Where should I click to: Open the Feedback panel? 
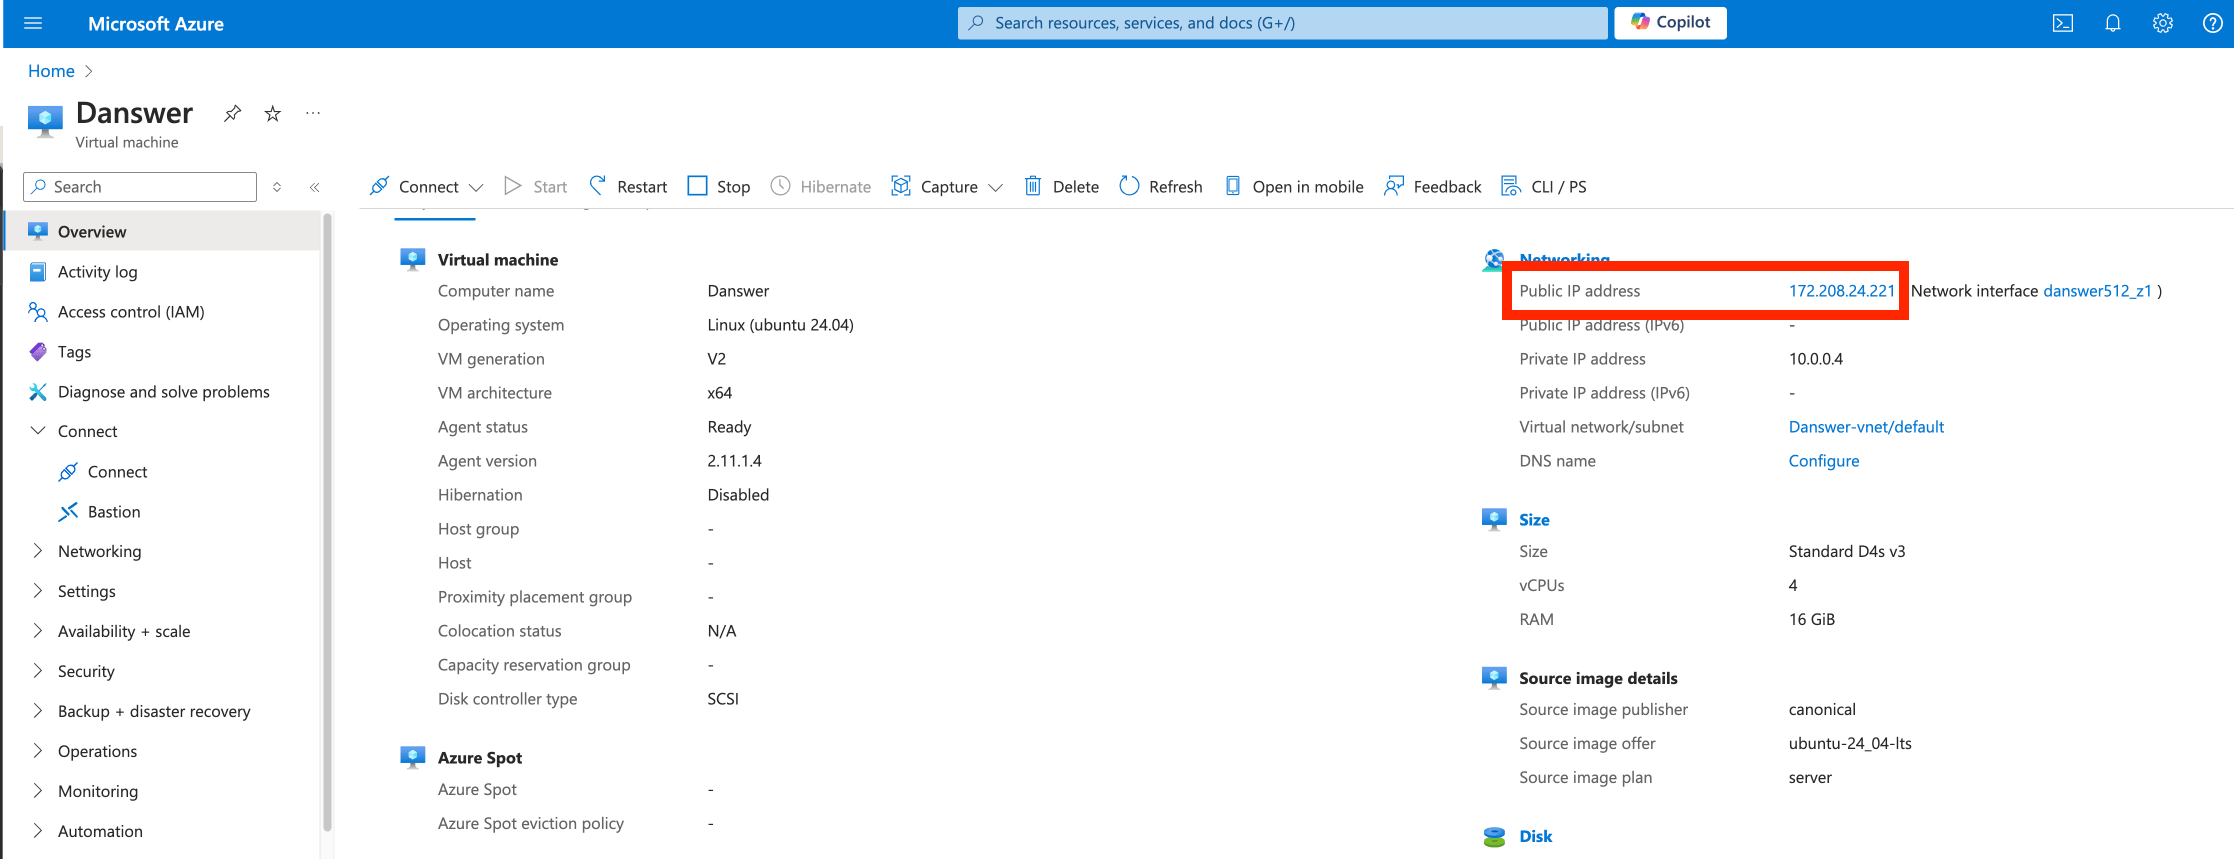pyautogui.click(x=1433, y=186)
